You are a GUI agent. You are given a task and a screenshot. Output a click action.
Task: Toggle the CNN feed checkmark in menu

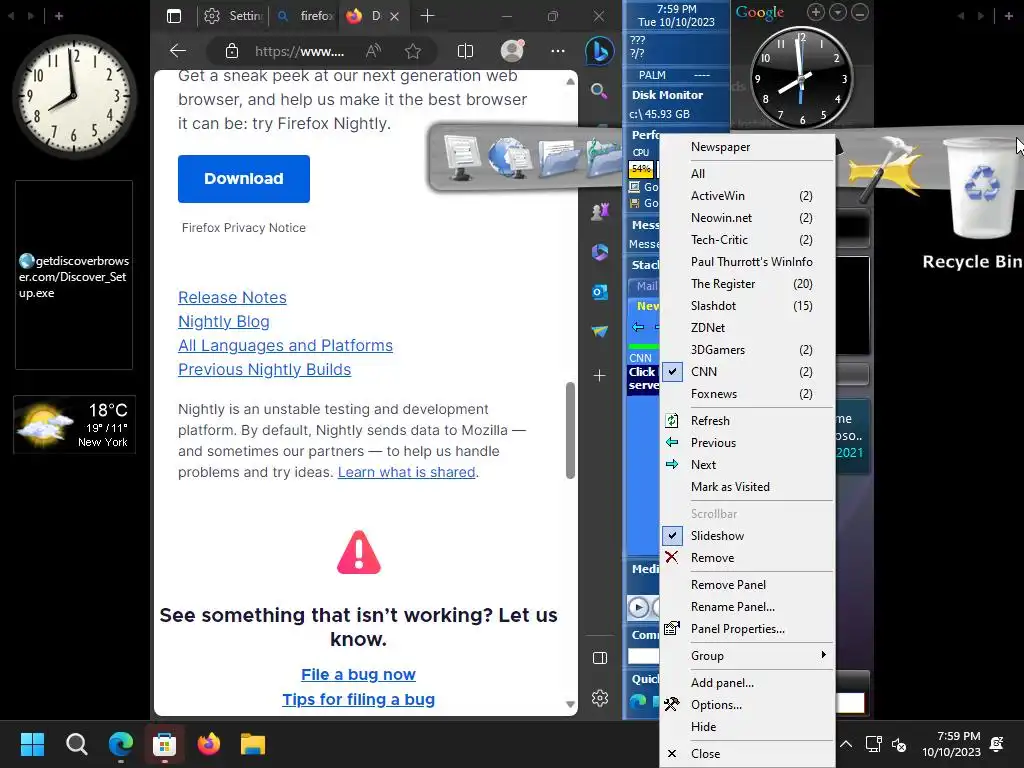pyautogui.click(x=673, y=372)
